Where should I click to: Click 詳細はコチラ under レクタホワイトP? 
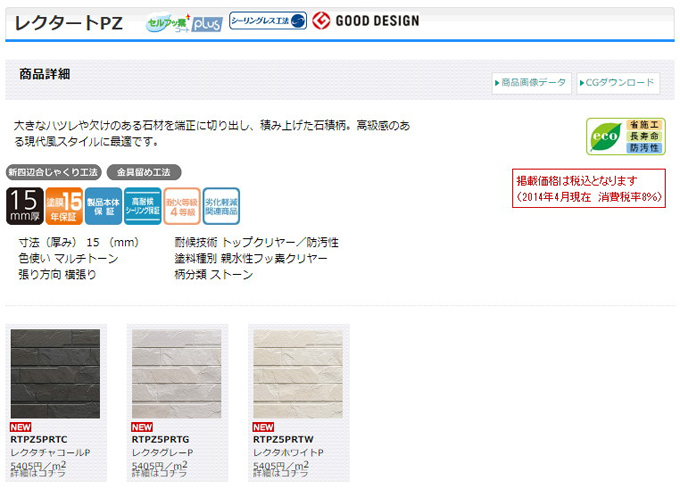click(x=281, y=473)
